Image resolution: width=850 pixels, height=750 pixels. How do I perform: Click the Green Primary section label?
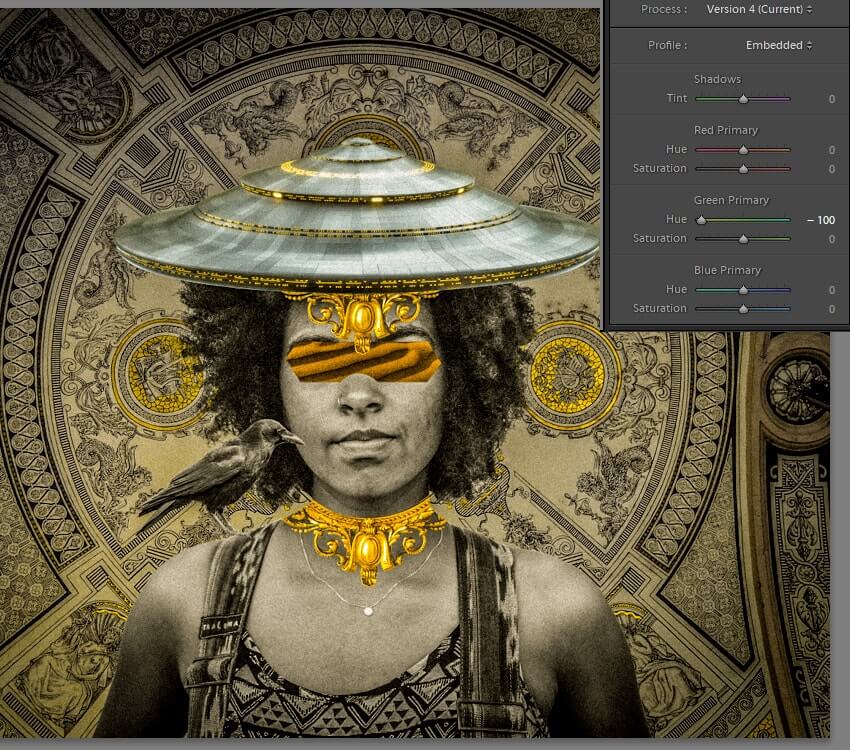coord(731,200)
